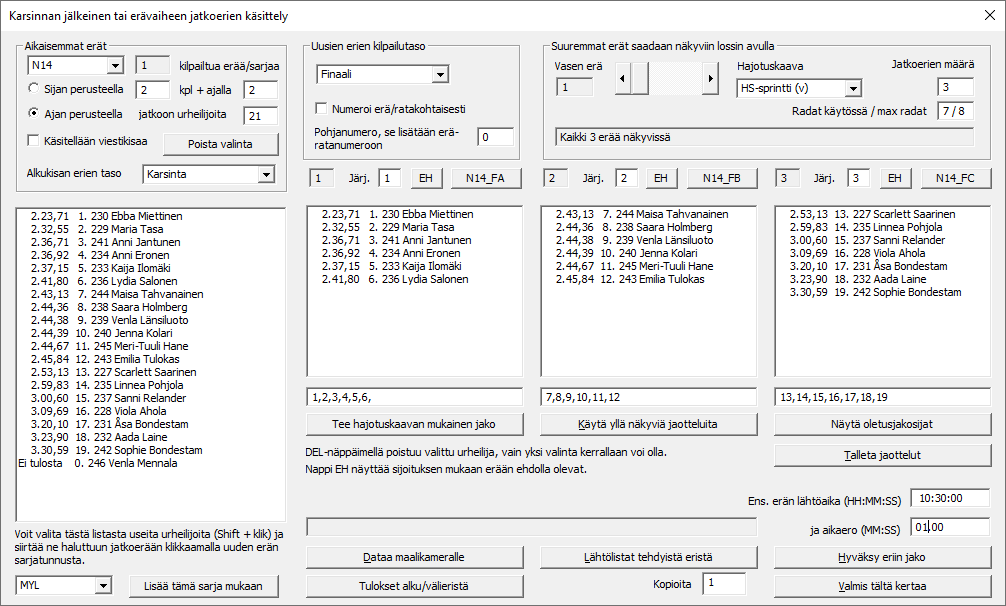This screenshot has height=606, width=1006.
Task: Click the right arrow of the Vasen erä scrollbar
Action: pos(710,78)
